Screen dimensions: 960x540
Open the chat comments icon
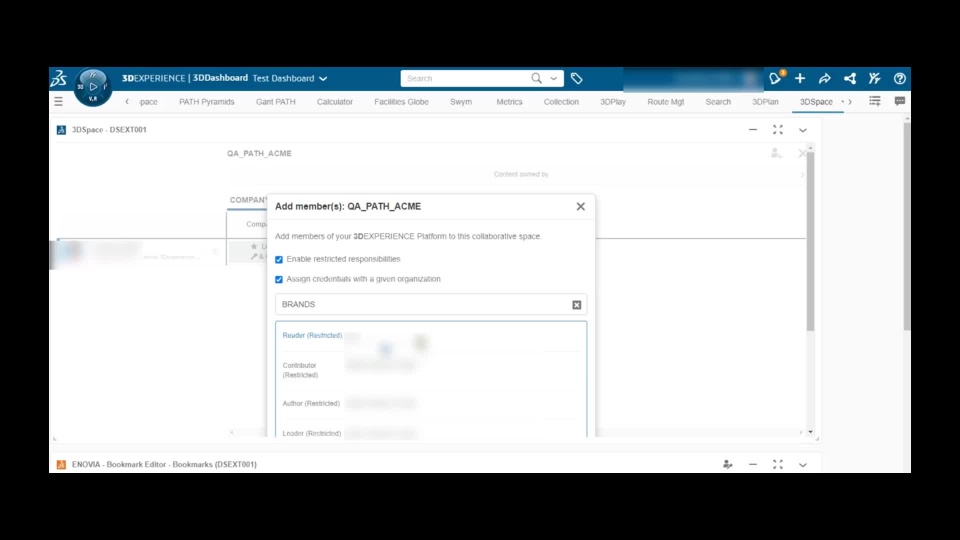[899, 101]
